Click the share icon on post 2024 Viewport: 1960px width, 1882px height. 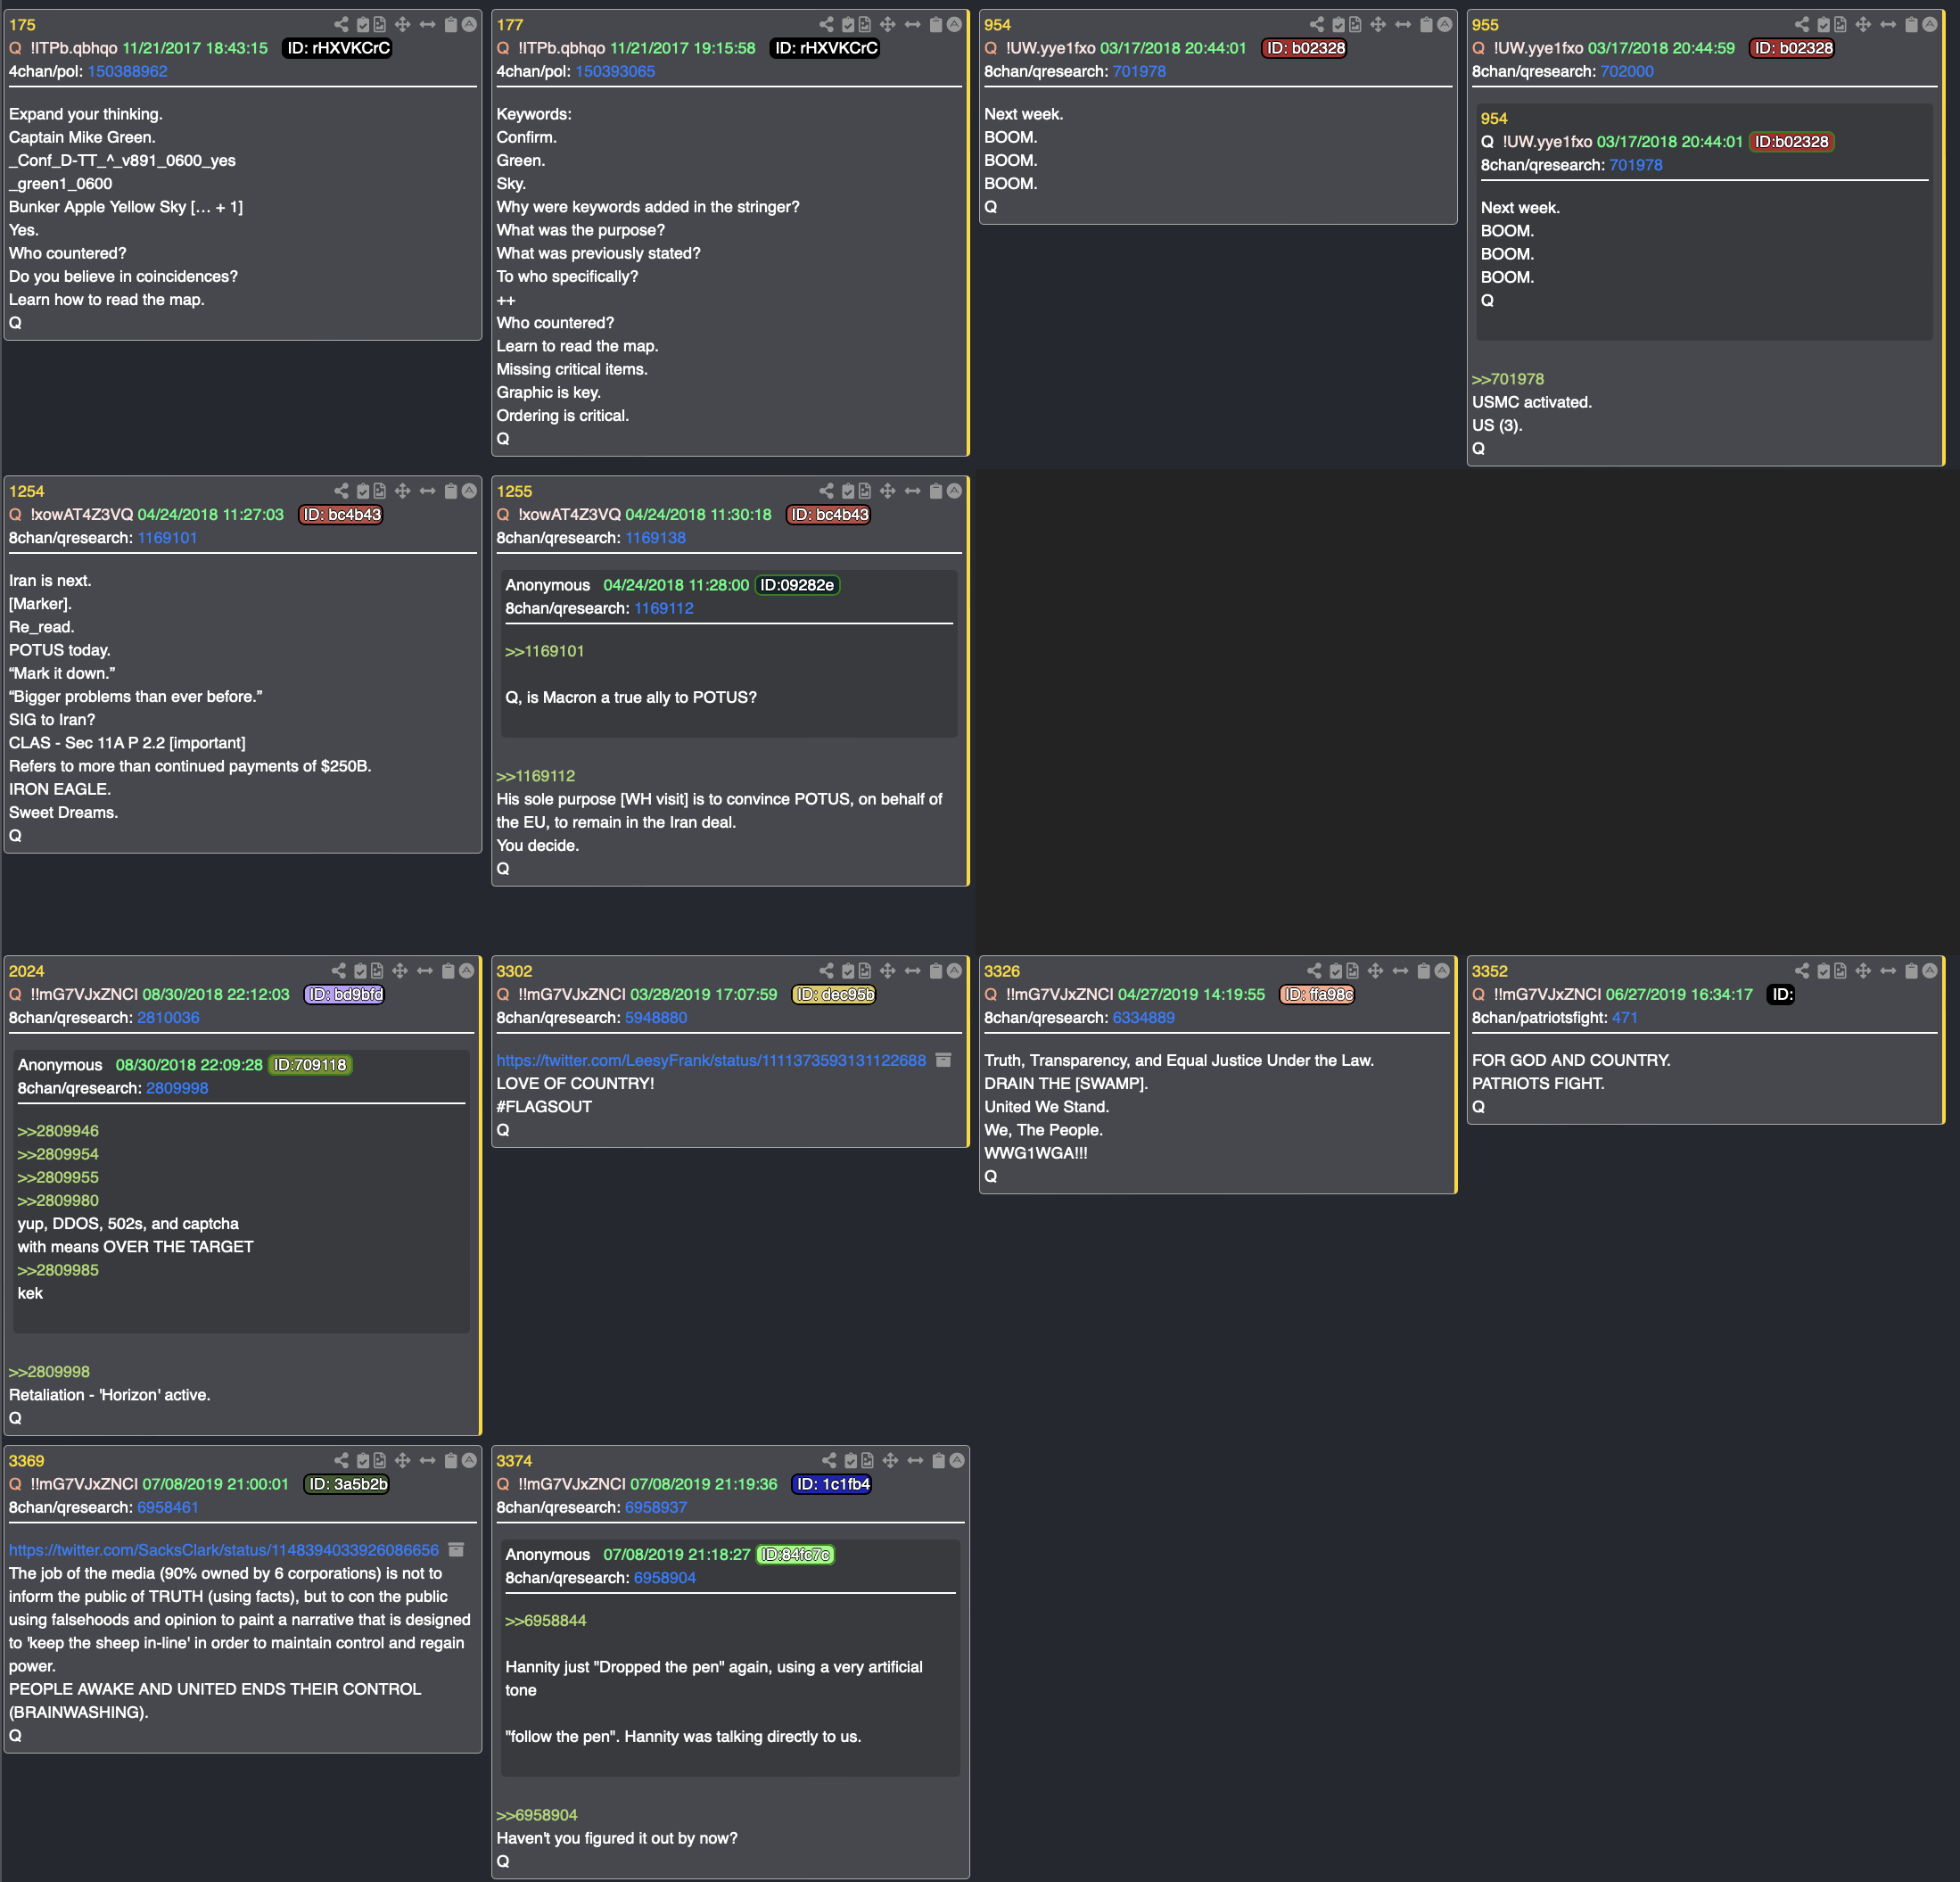338,971
